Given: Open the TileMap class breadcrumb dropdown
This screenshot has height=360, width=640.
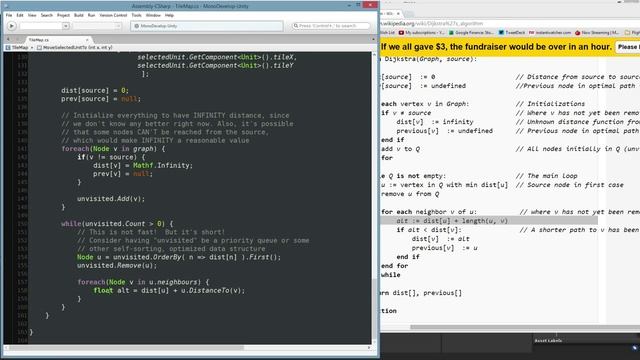Looking at the screenshot, I should click(19, 47).
